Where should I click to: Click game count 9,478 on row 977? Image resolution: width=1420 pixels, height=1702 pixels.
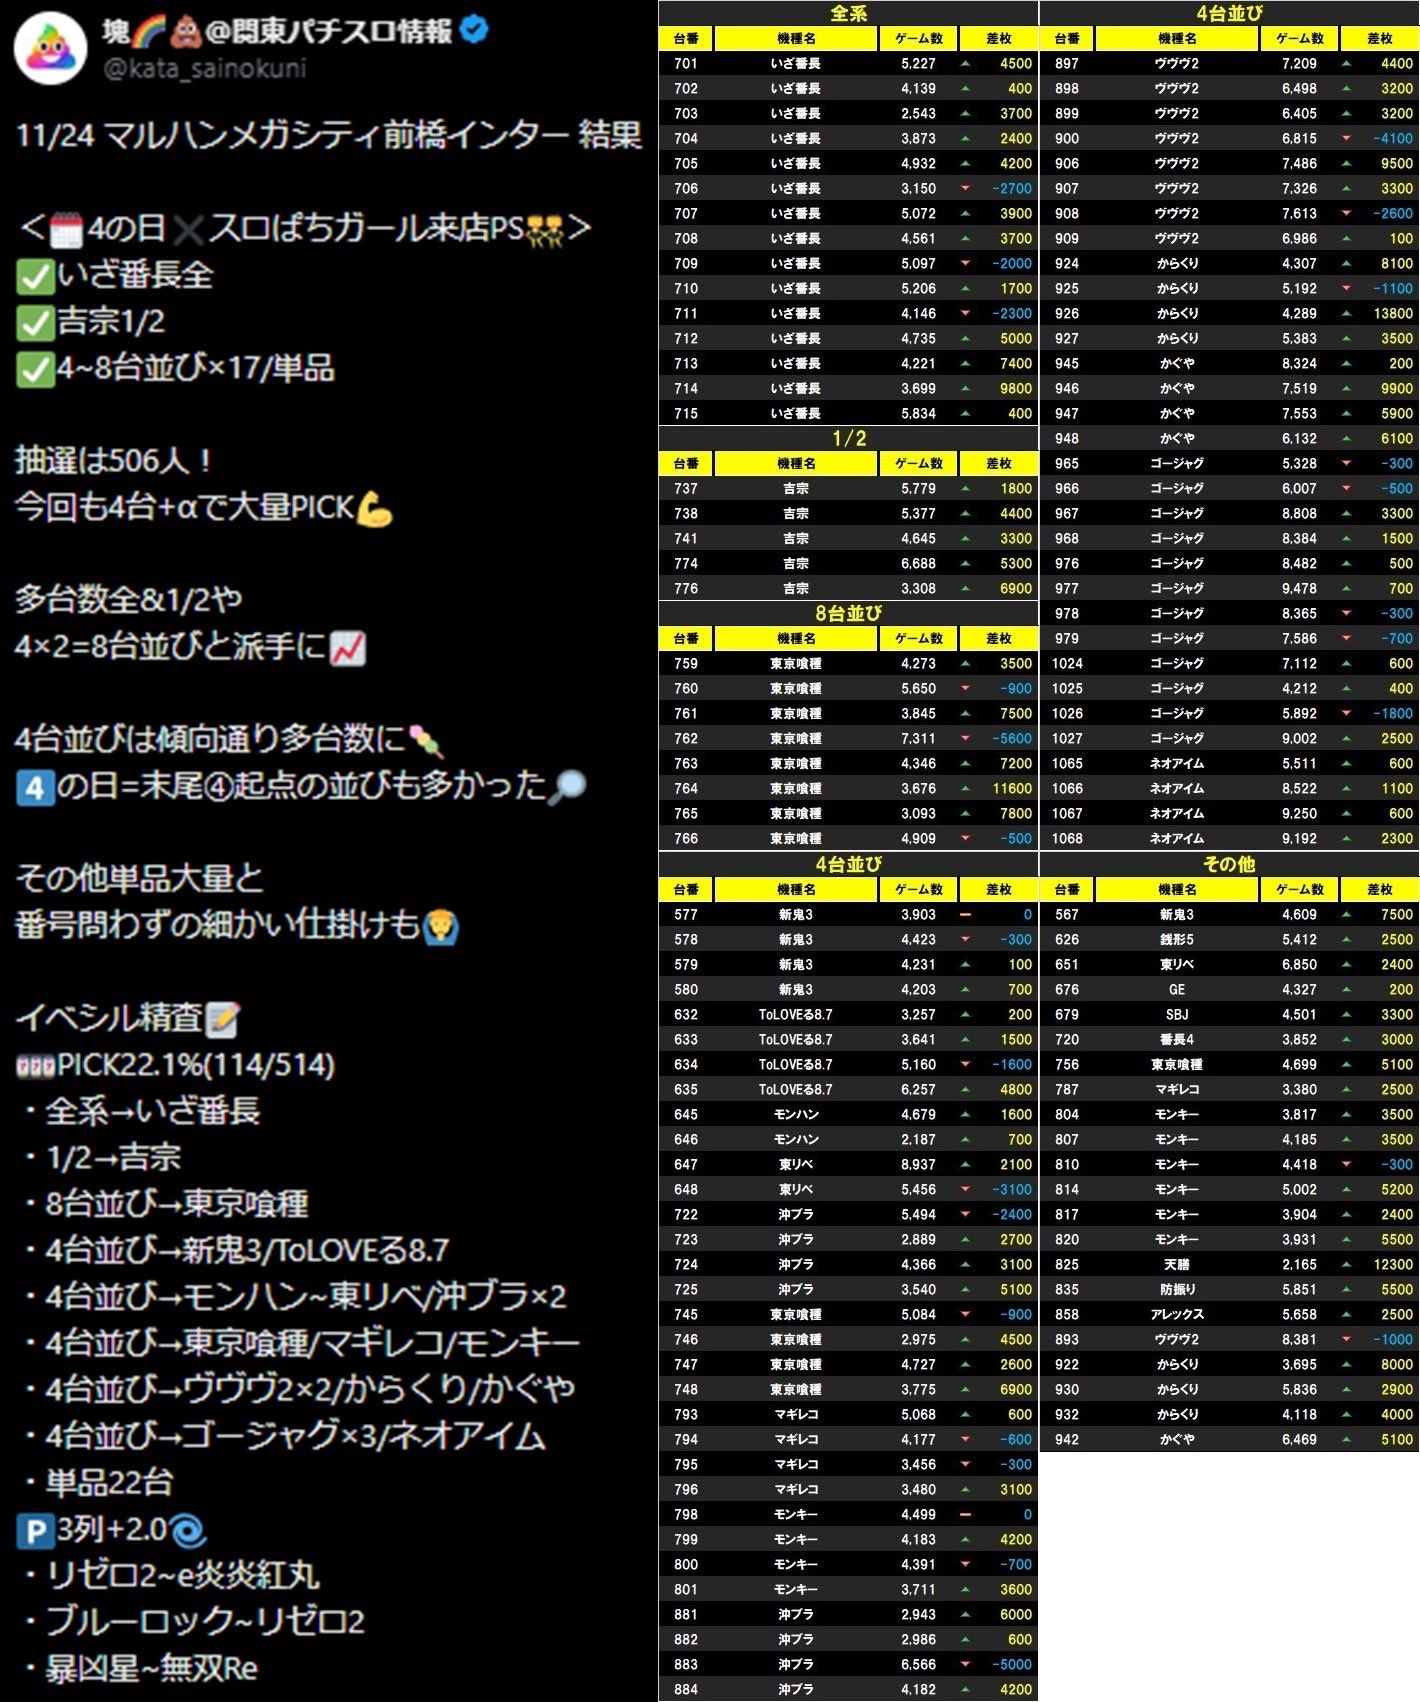click(x=1299, y=588)
